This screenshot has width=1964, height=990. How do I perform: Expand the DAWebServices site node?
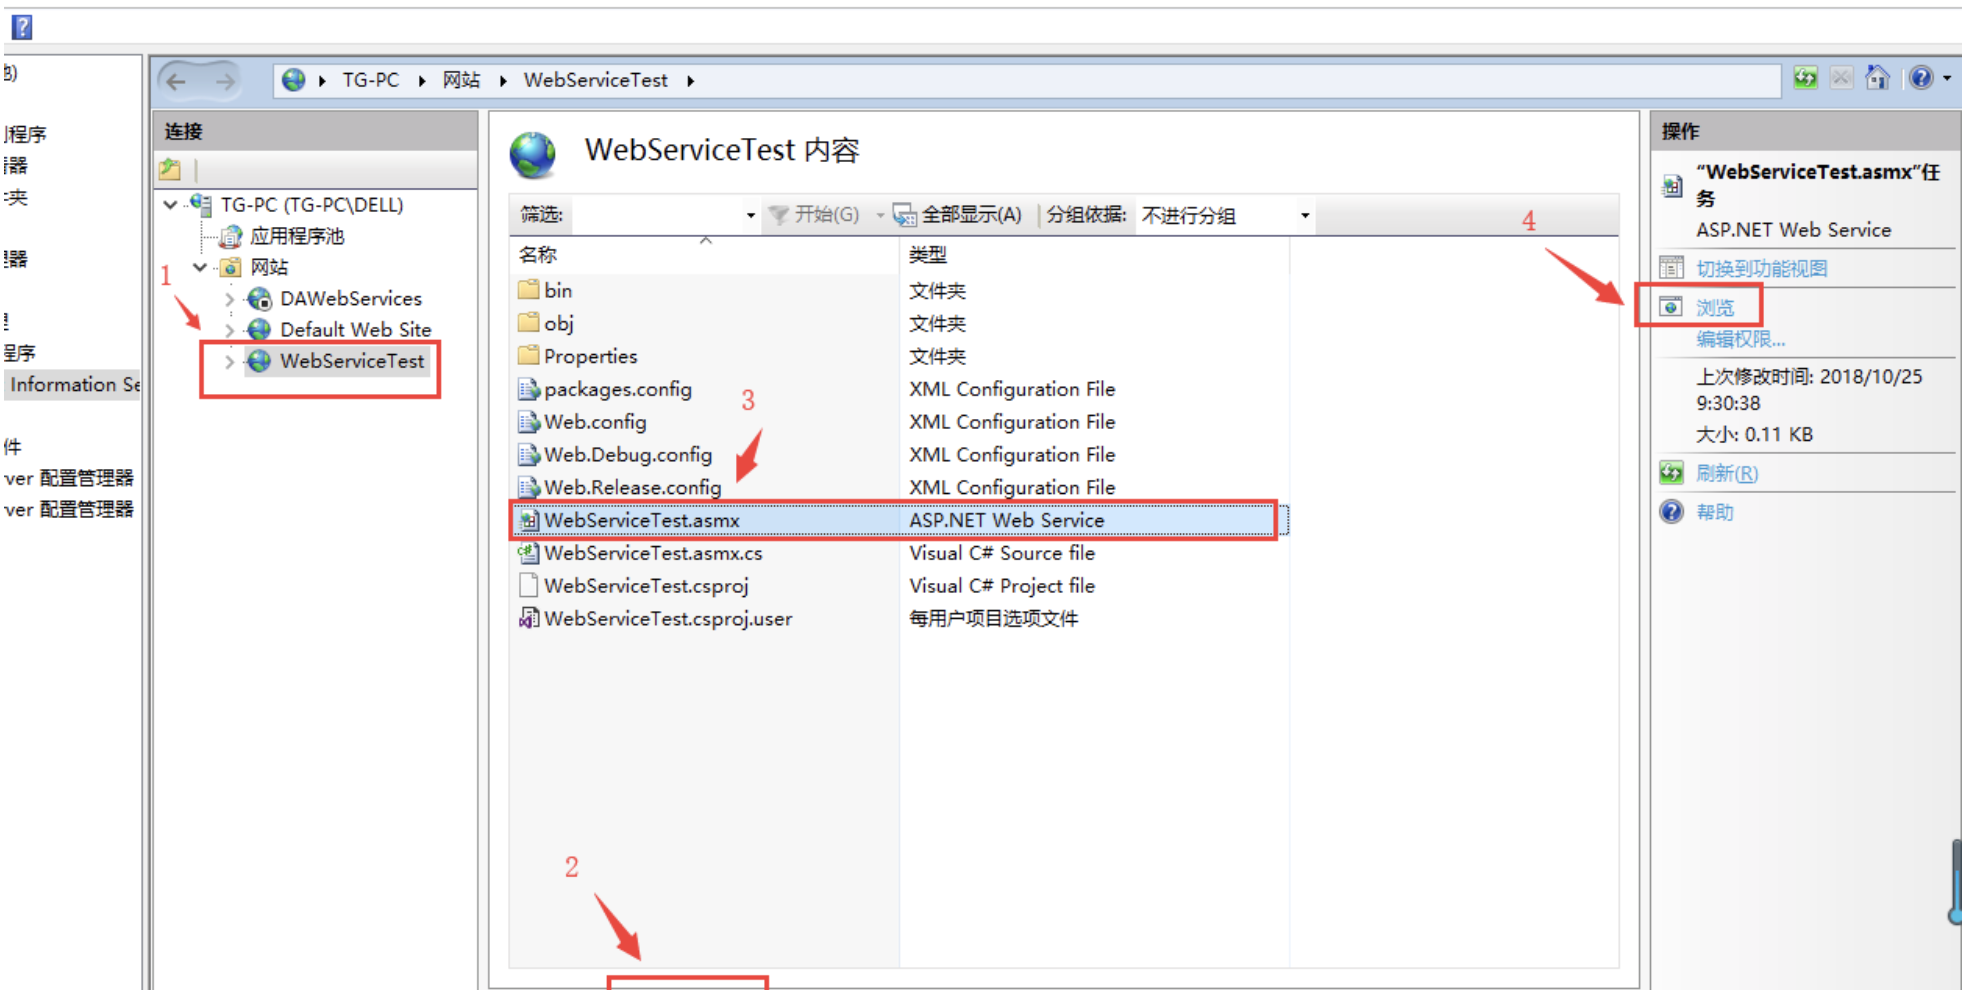click(229, 299)
